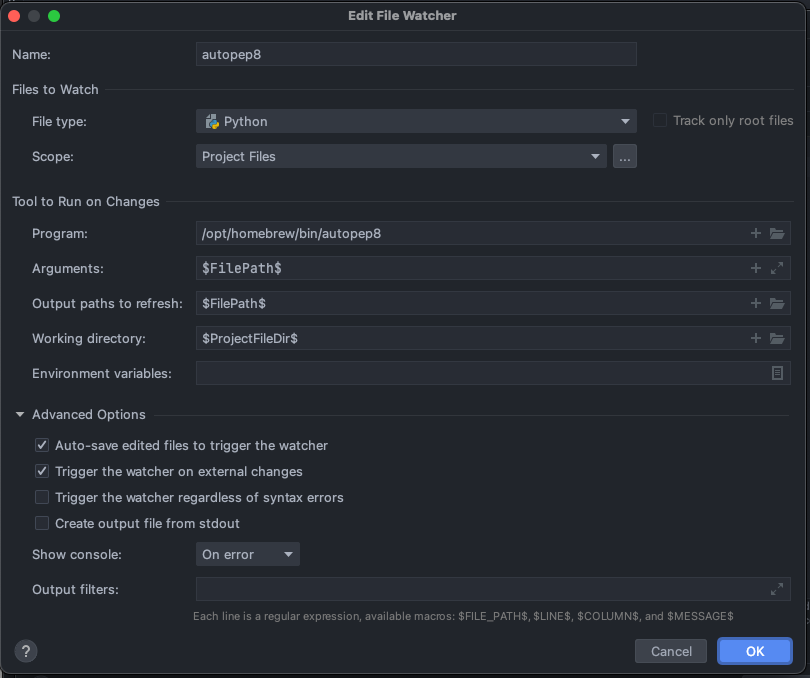
Task: Collapse the Advanced Options section
Action: coord(20,414)
